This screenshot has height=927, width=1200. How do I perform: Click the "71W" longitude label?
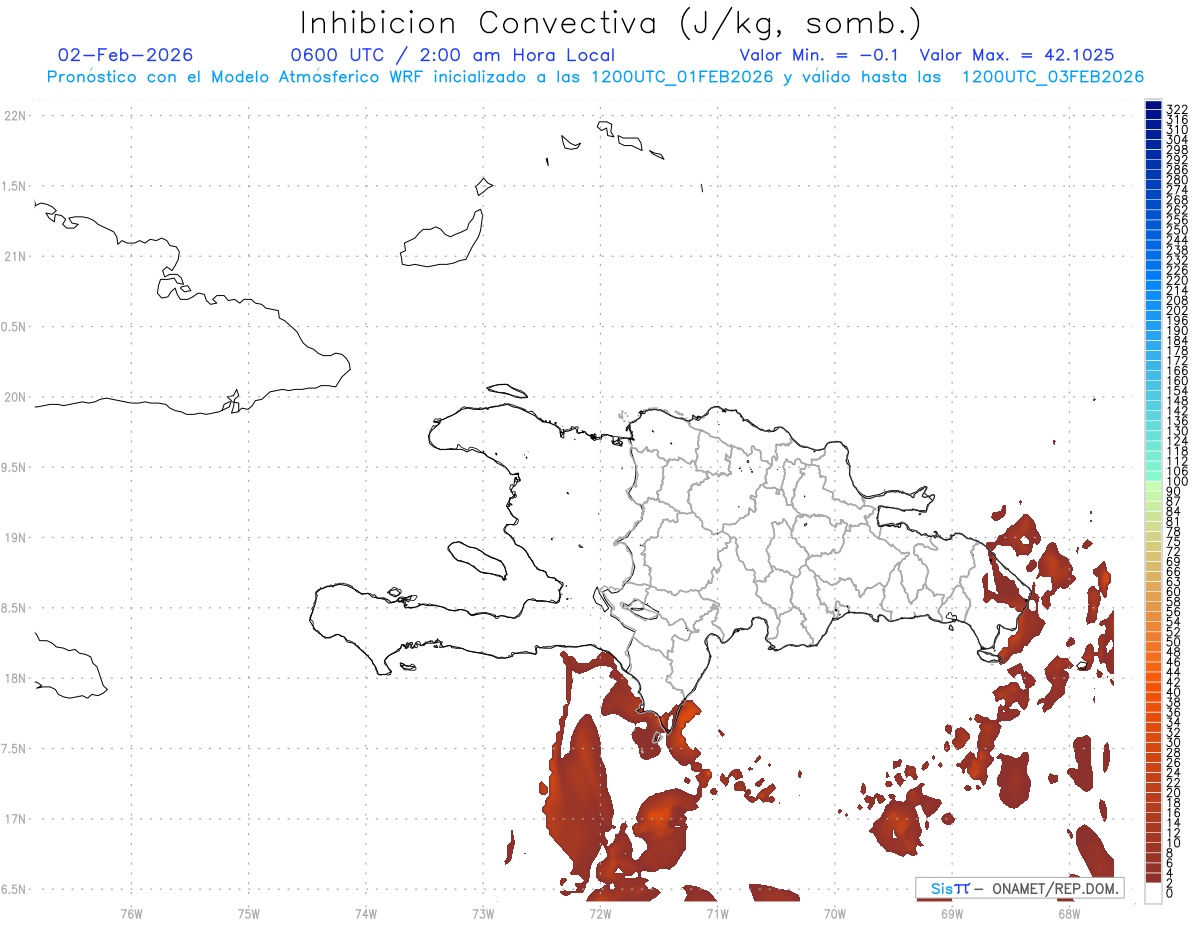point(717,912)
